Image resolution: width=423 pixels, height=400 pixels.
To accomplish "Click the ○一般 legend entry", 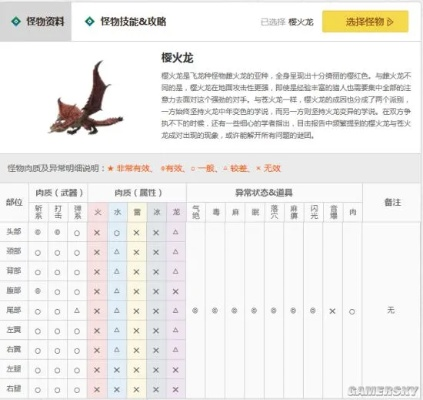I will (204, 168).
